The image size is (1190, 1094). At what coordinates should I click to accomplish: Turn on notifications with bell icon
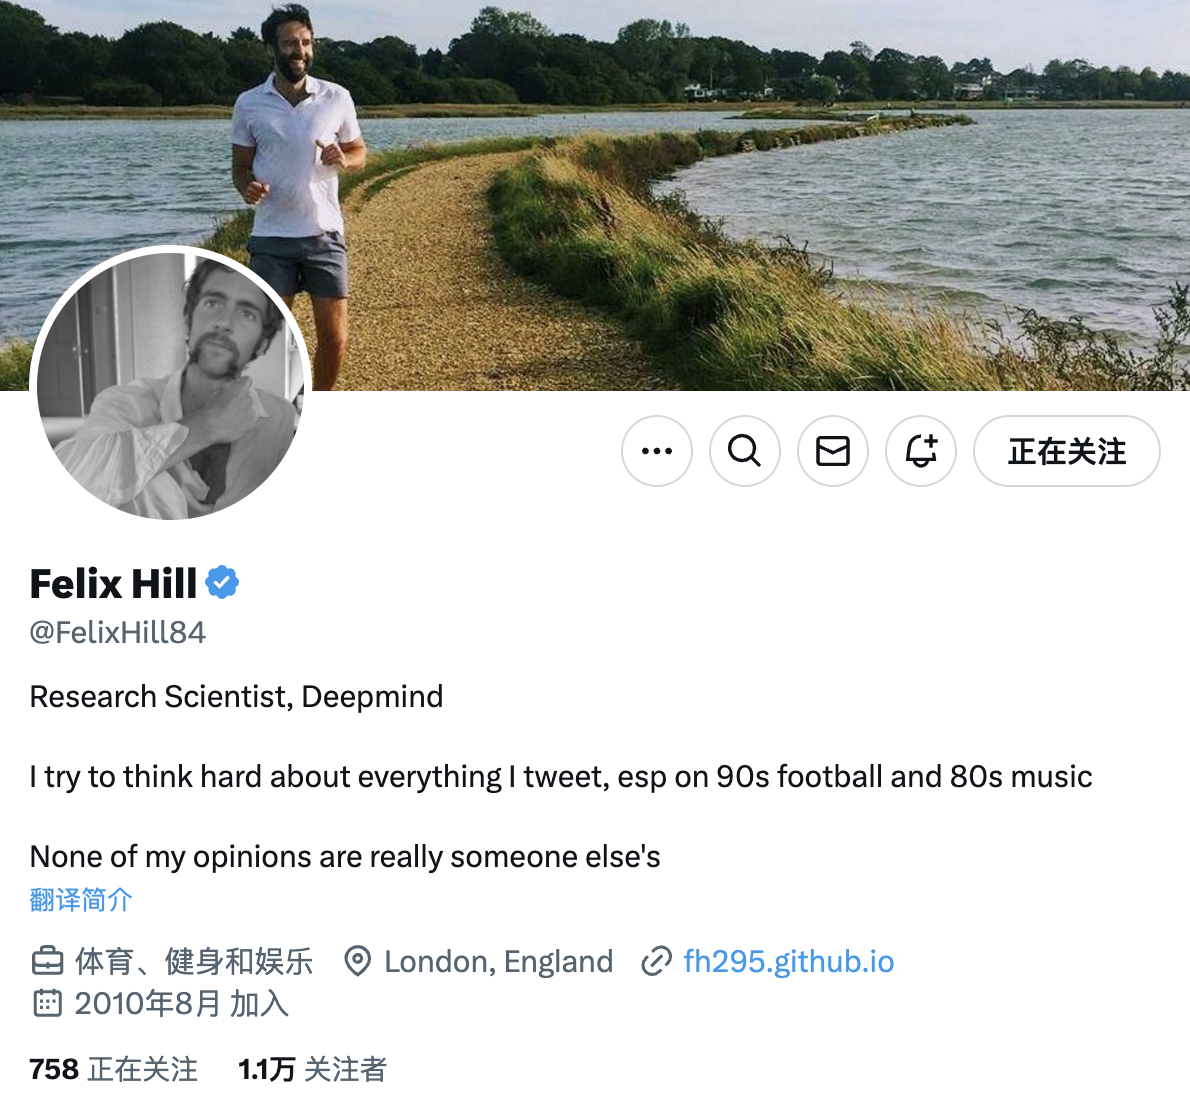[920, 451]
